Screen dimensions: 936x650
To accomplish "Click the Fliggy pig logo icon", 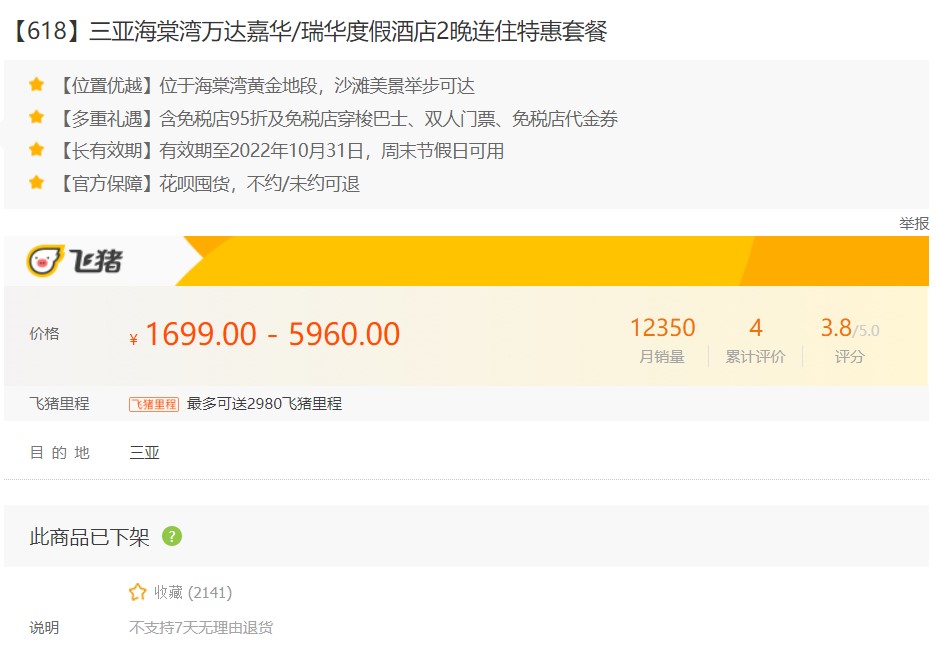I will [45, 261].
